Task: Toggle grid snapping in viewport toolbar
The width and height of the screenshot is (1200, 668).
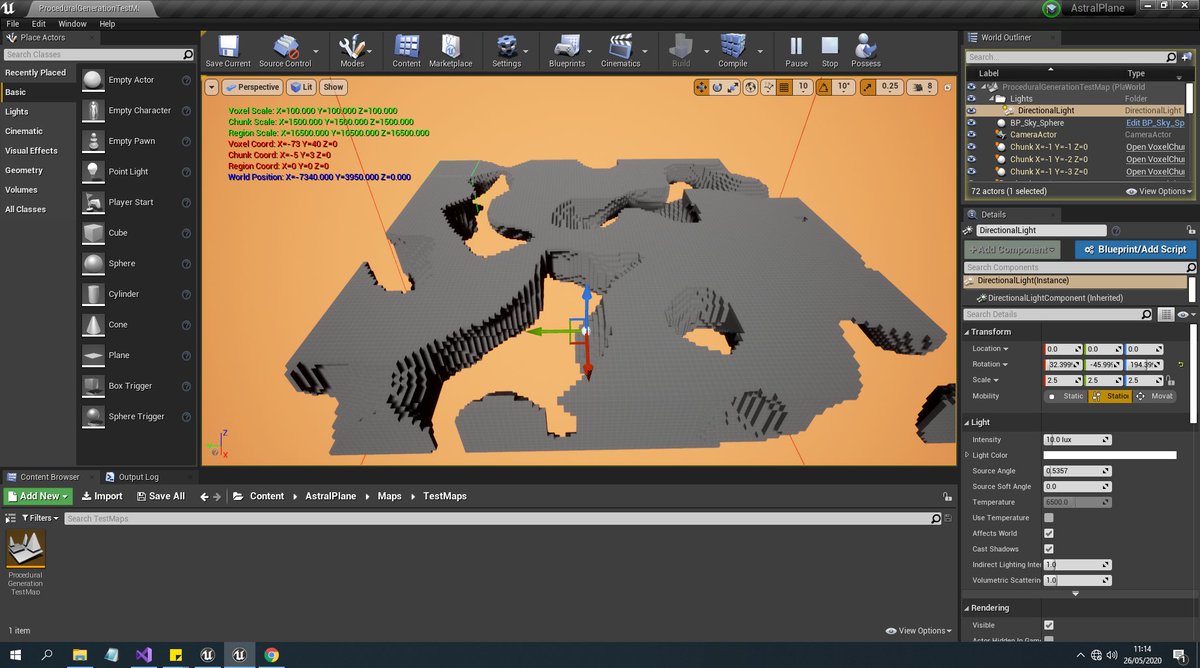Action: click(784, 87)
